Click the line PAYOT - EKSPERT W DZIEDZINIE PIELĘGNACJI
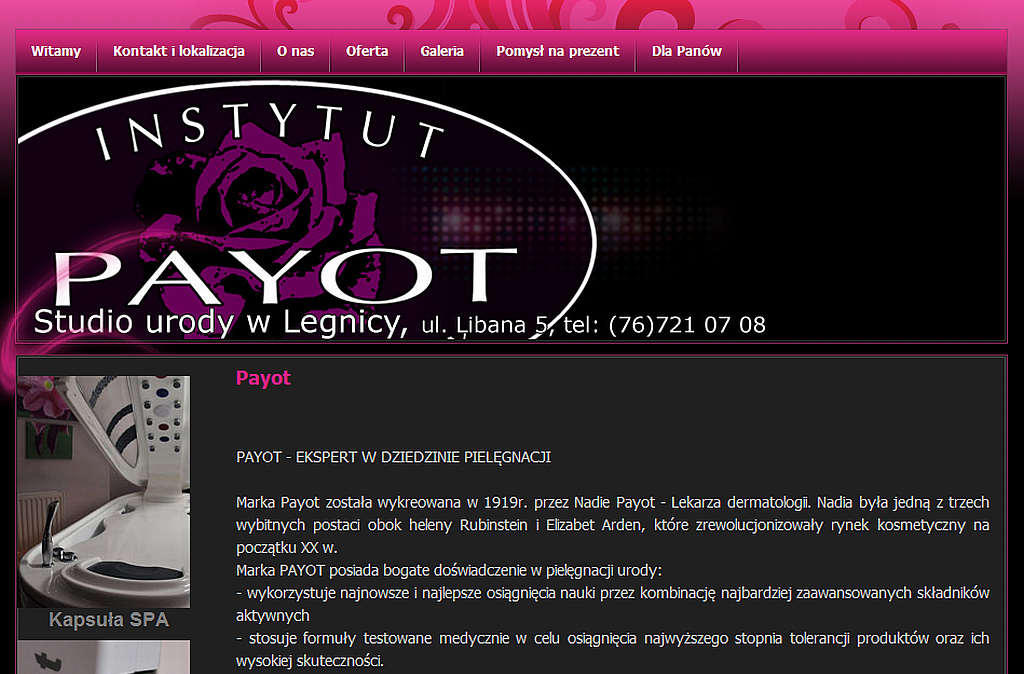 [394, 457]
